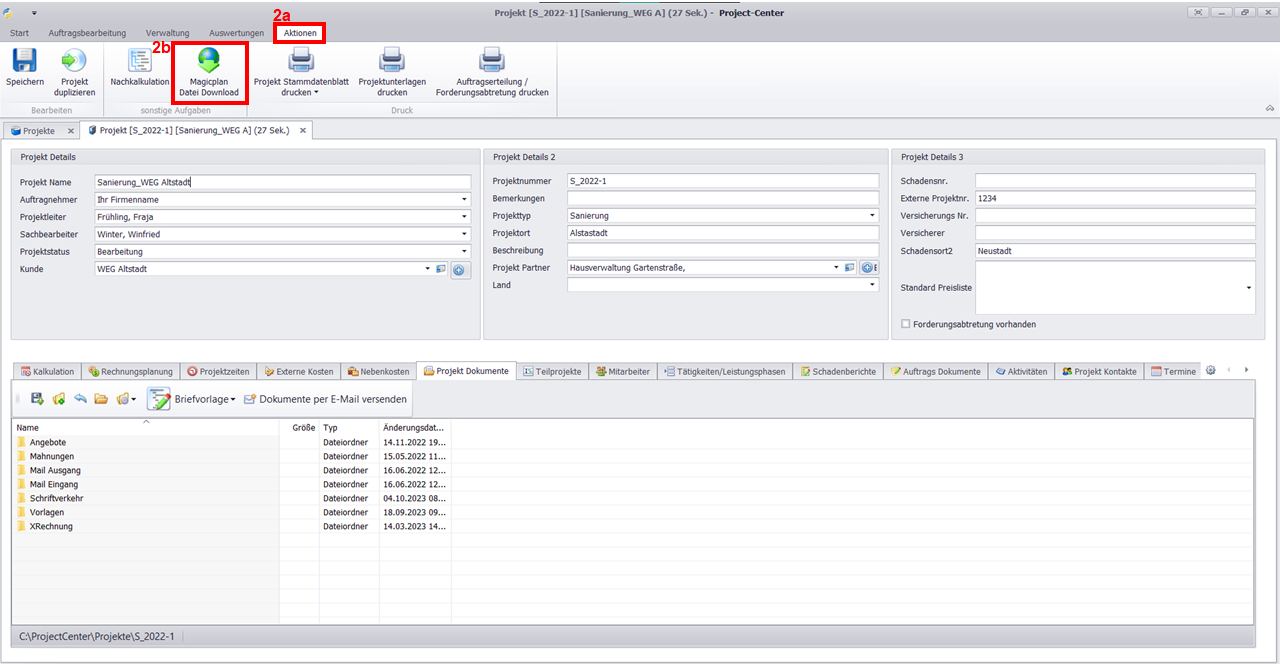1280x664 pixels.
Task: Expand the Briefvorlage dropdown
Action: pos(232,400)
